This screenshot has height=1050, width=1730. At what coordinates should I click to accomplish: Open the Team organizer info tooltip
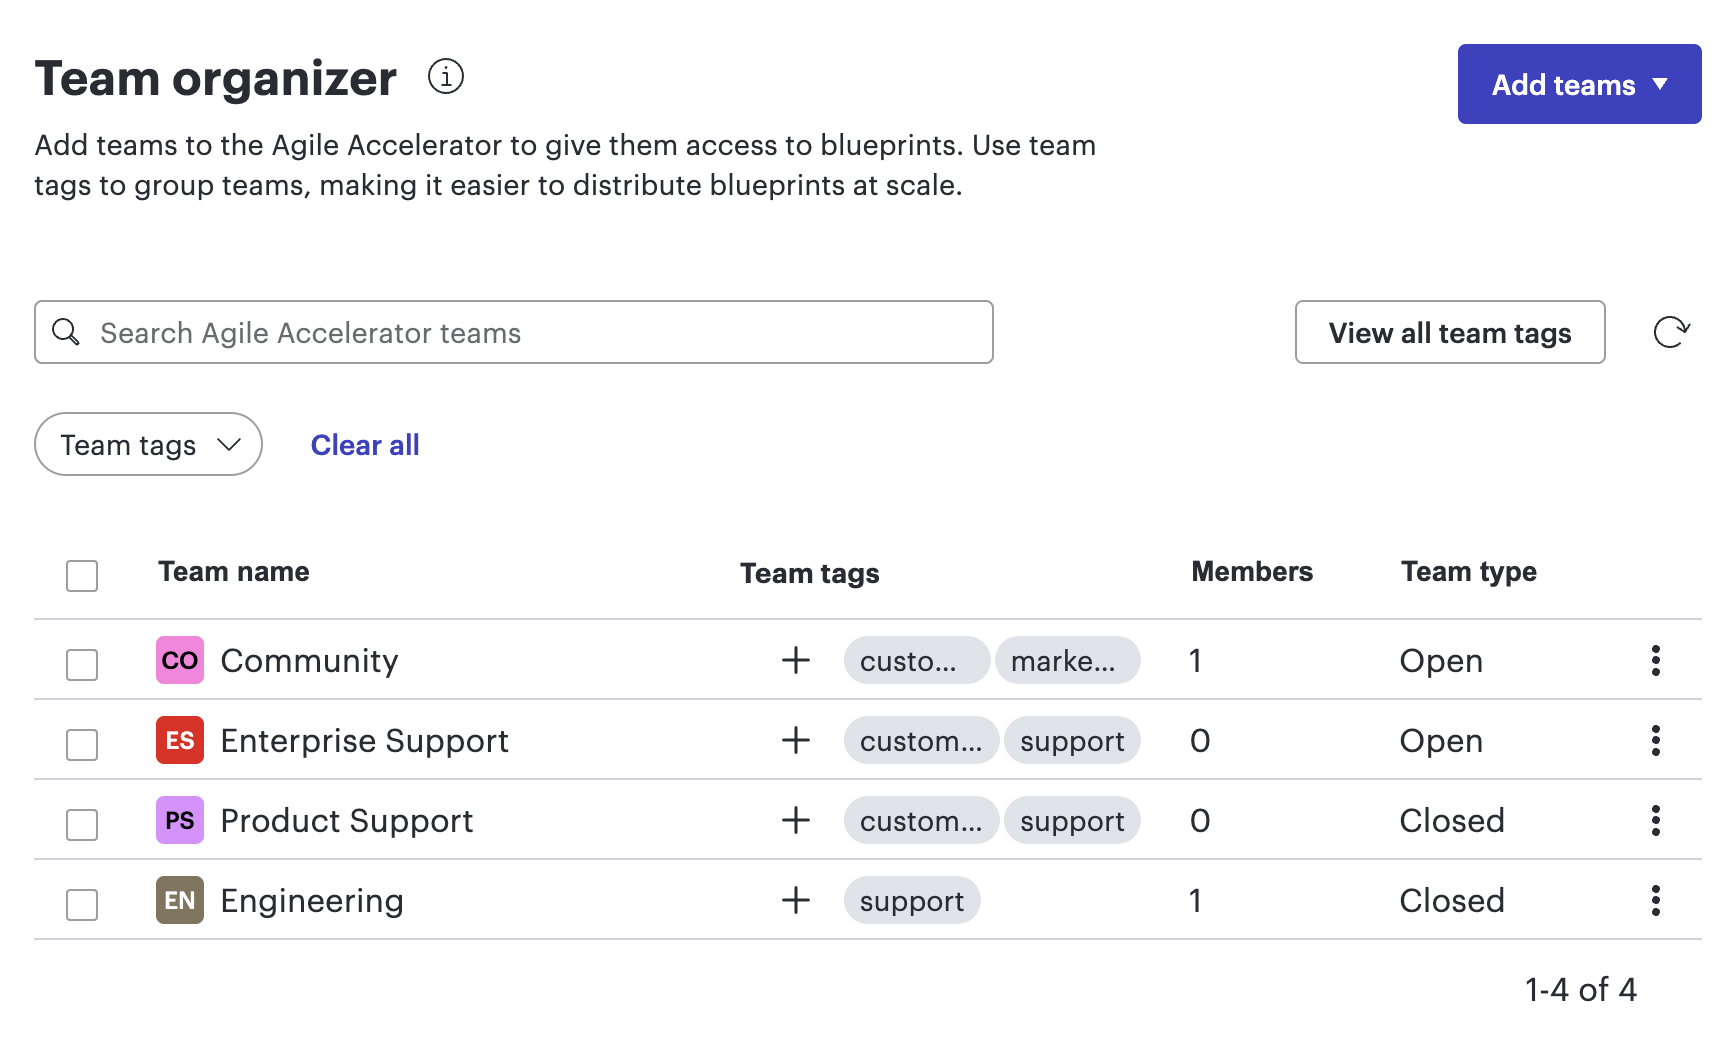446,76
